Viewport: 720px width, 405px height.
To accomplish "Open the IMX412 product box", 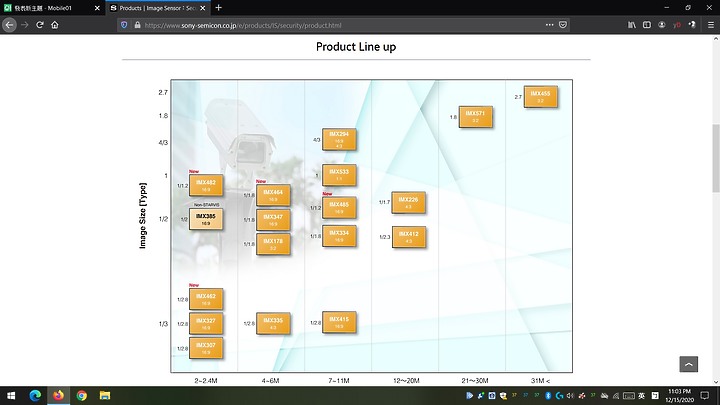I will pyautogui.click(x=409, y=237).
